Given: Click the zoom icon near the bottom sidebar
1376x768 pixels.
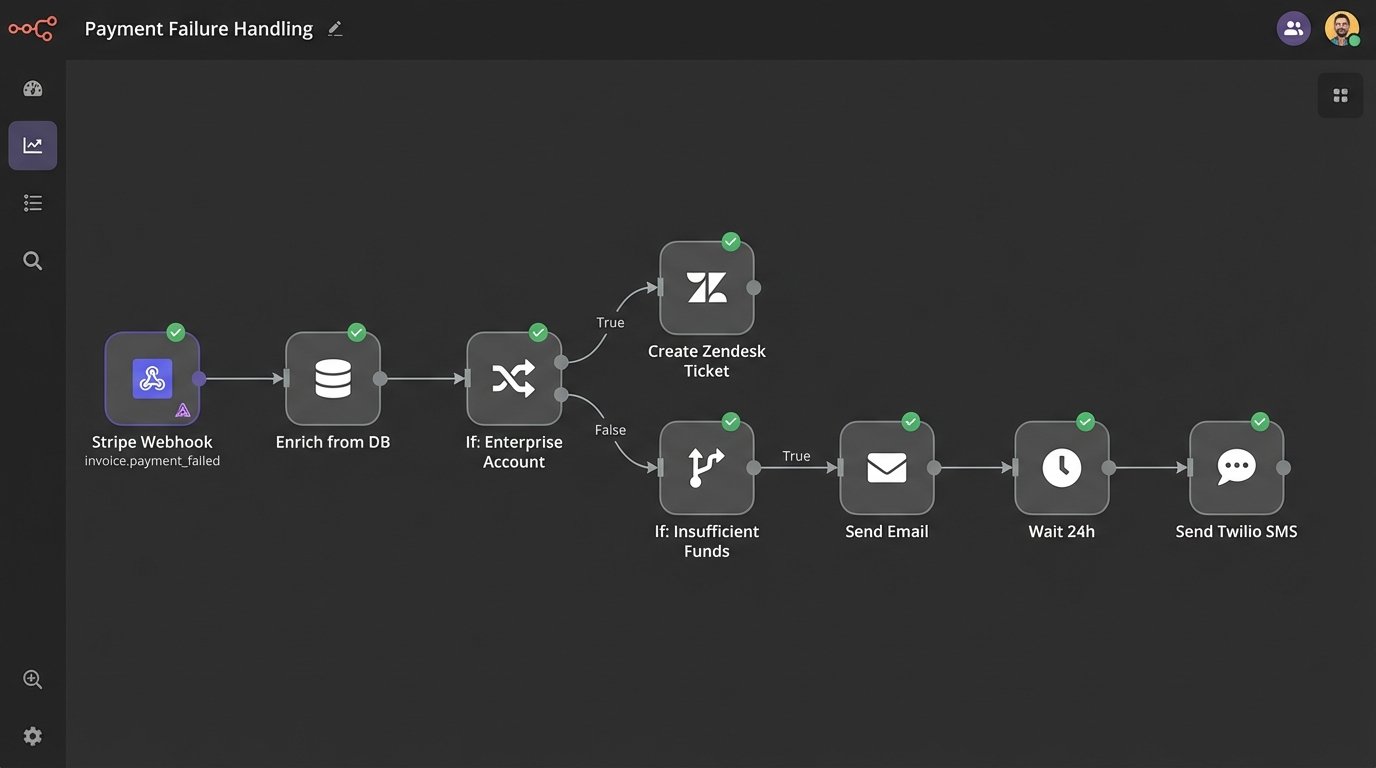Looking at the screenshot, I should 32,678.
